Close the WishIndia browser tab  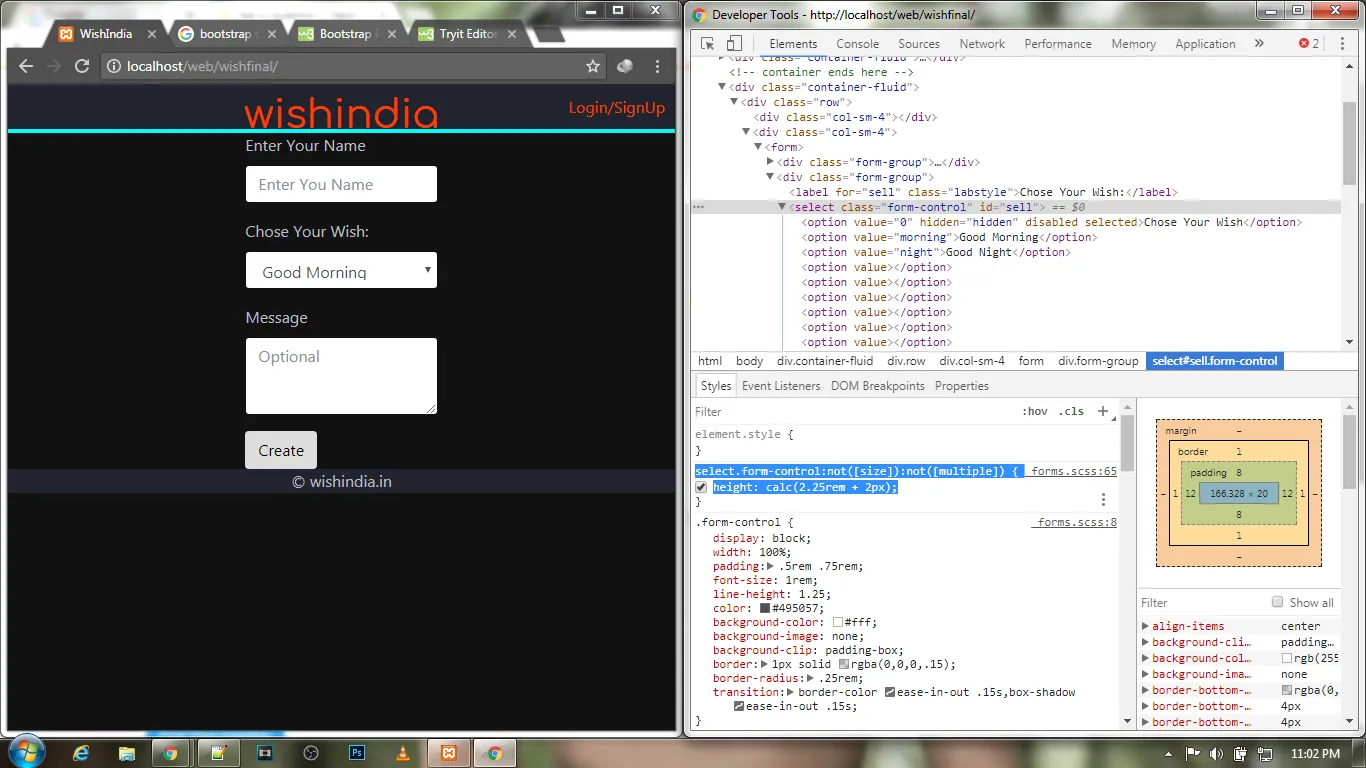tap(152, 34)
